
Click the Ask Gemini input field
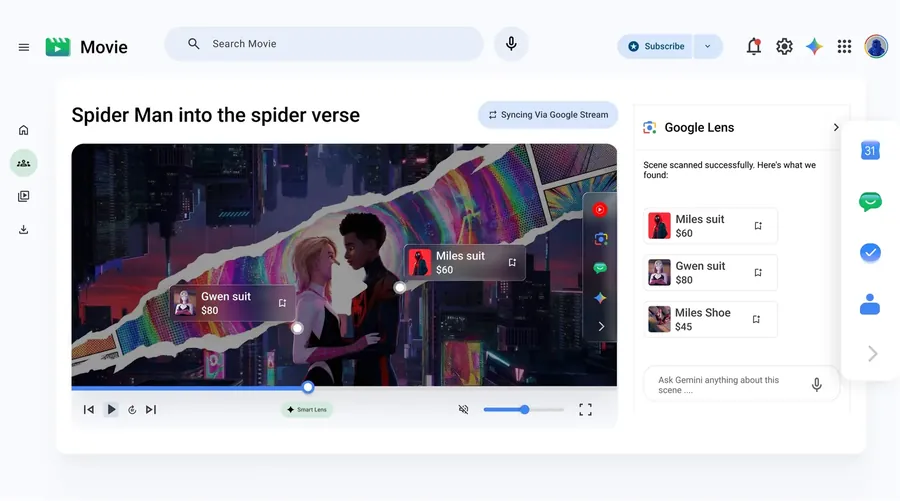click(x=741, y=385)
